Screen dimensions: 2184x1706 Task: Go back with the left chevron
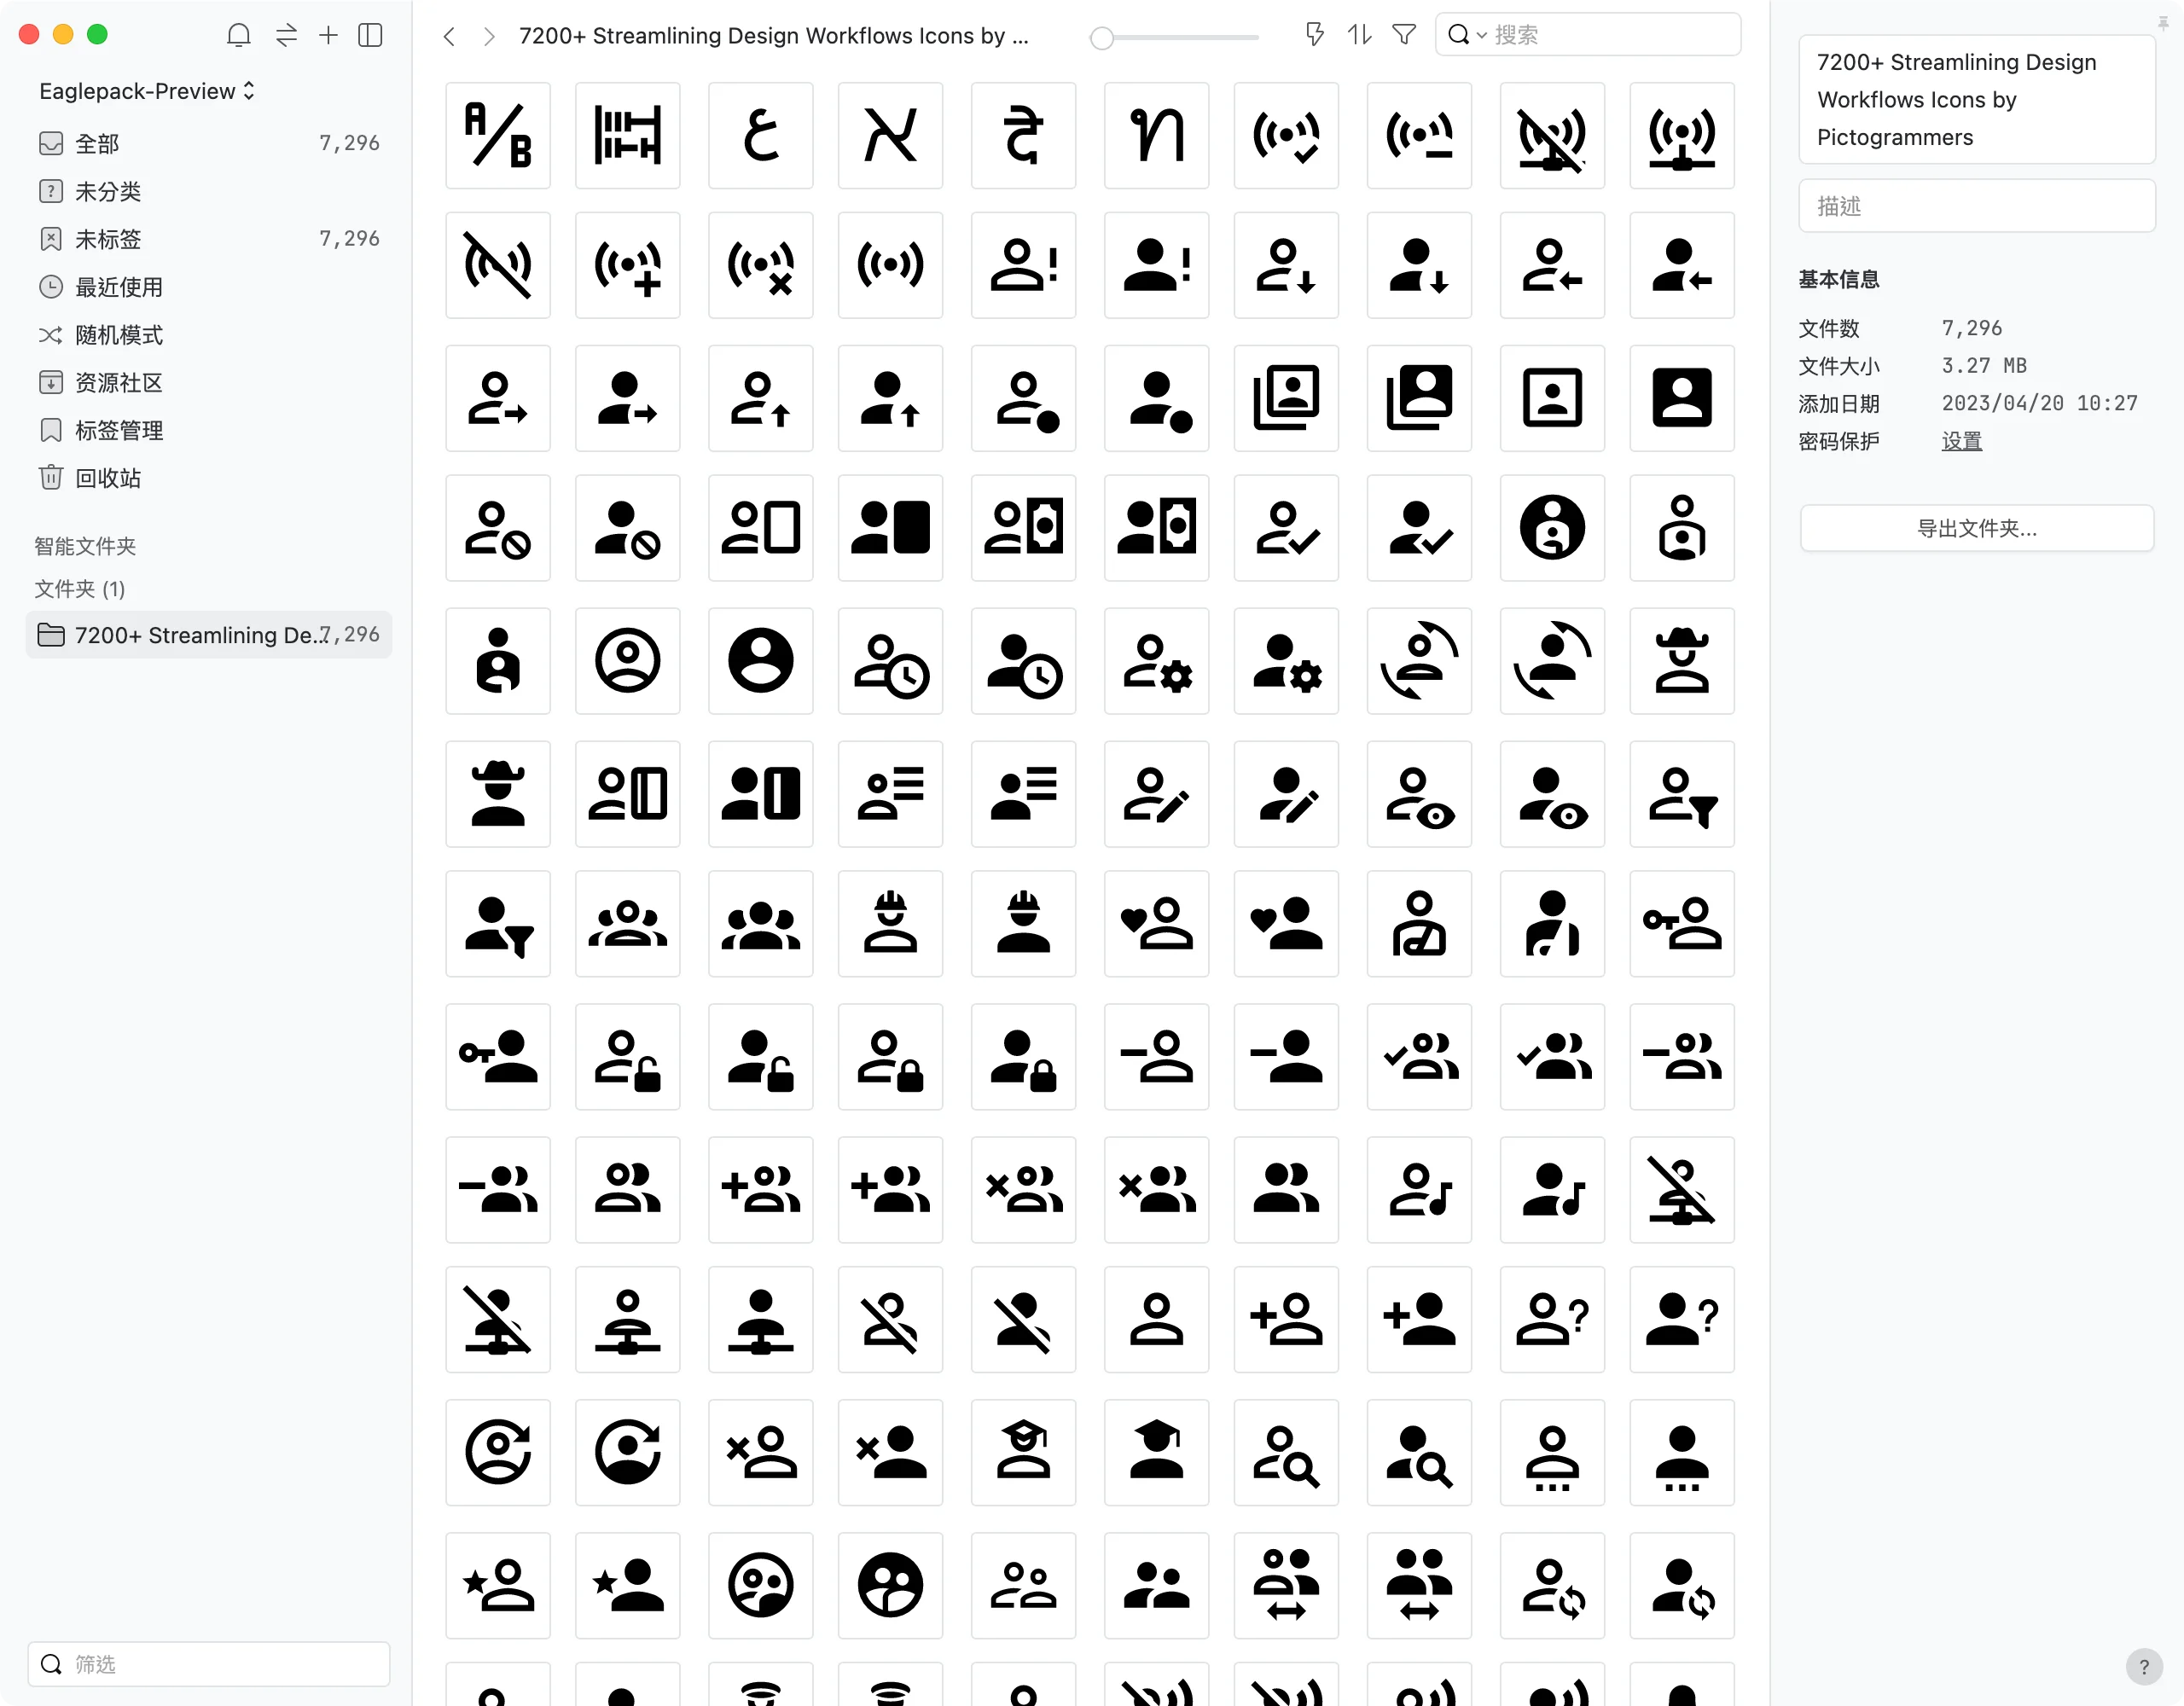click(449, 36)
